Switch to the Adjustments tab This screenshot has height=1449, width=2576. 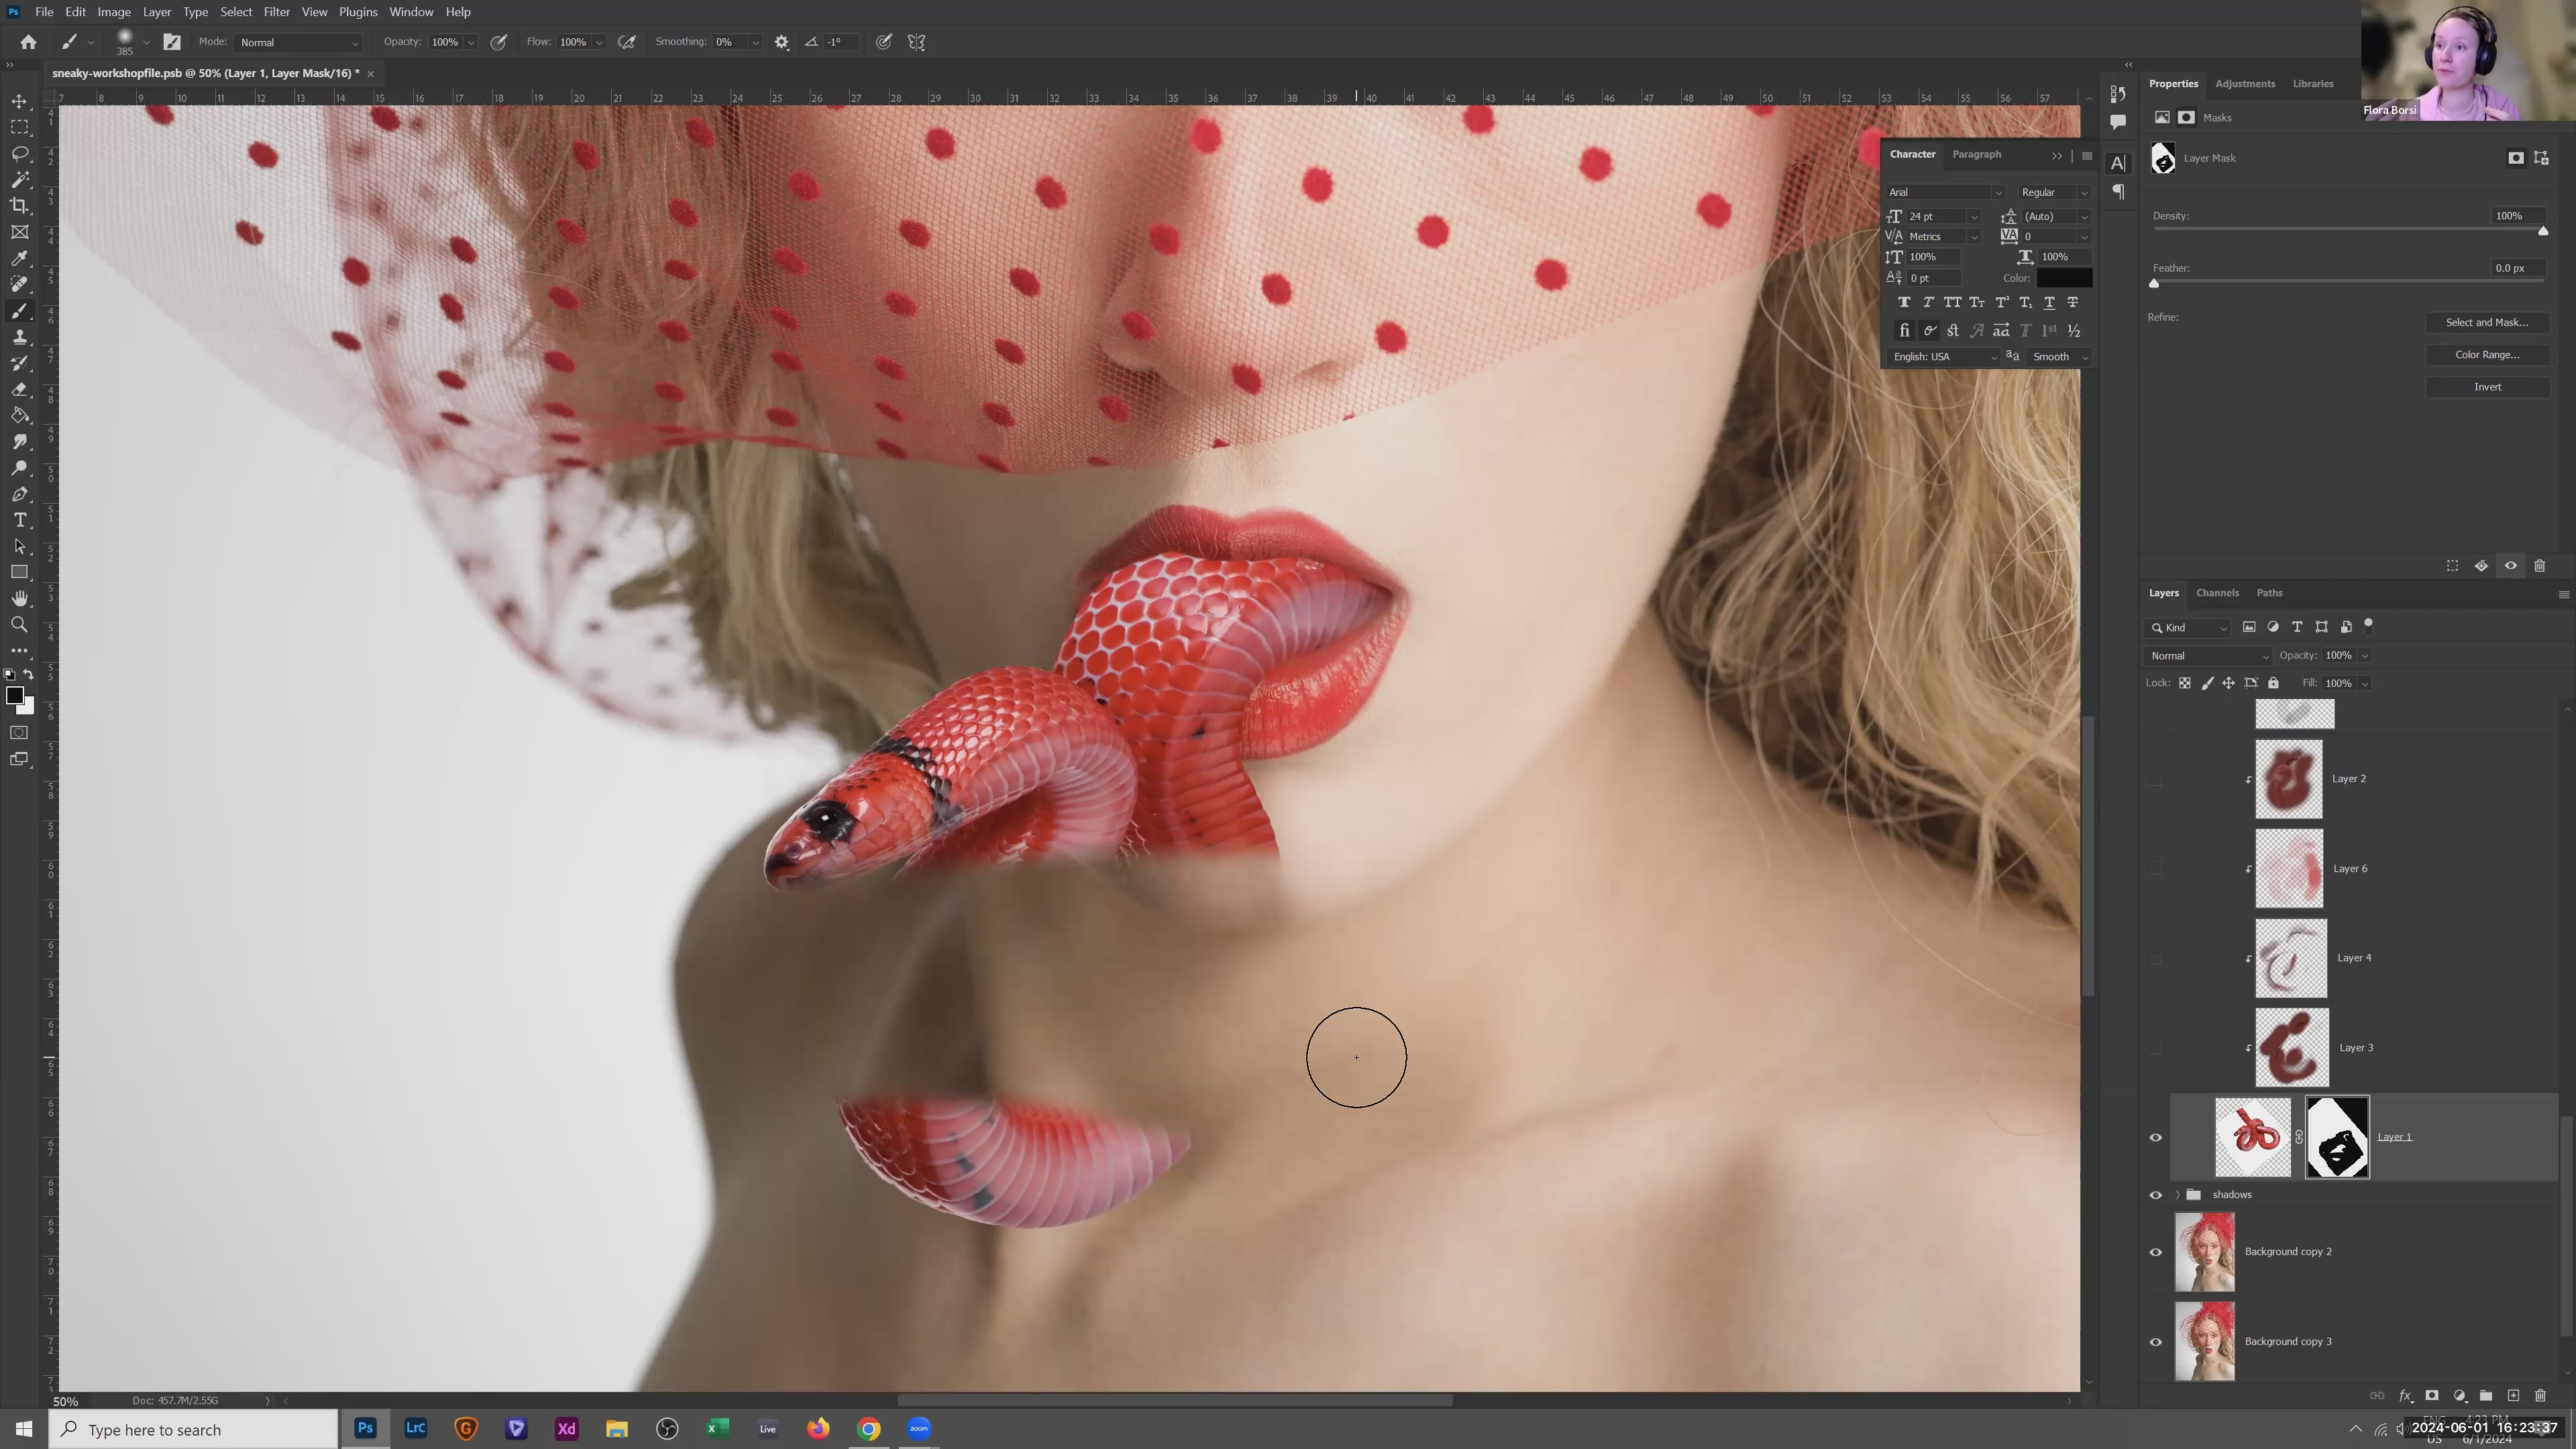point(2245,84)
